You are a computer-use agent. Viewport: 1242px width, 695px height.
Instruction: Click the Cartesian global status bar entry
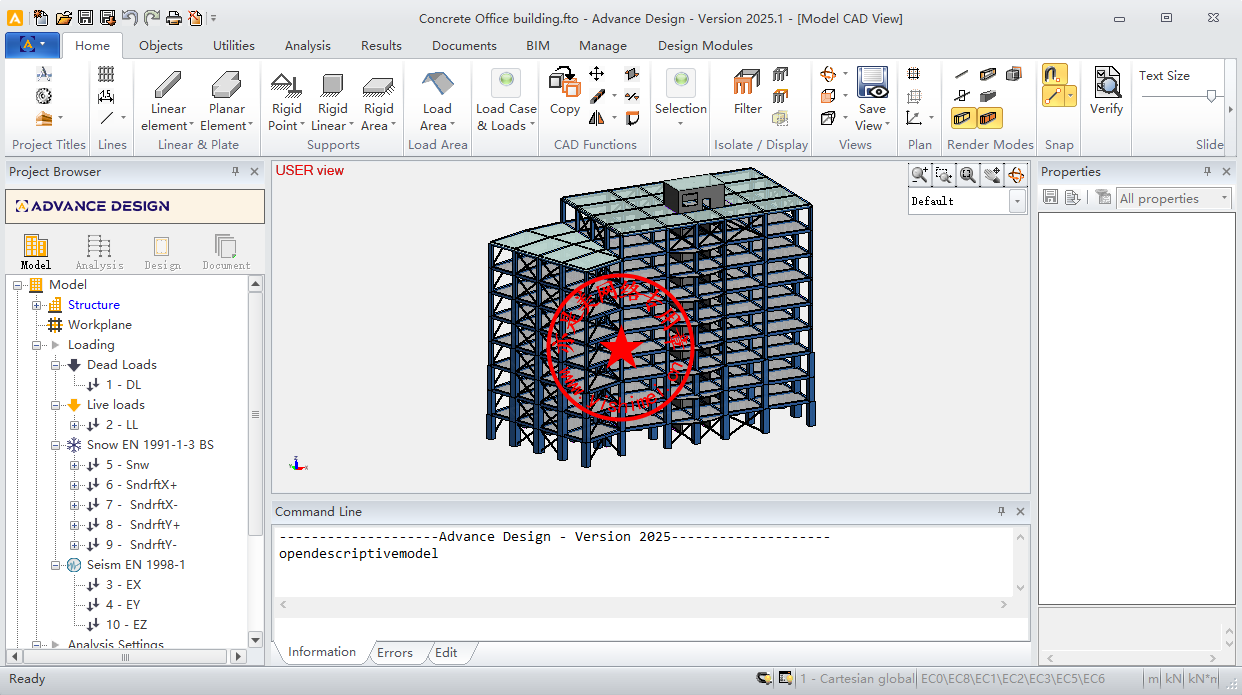pos(857,679)
